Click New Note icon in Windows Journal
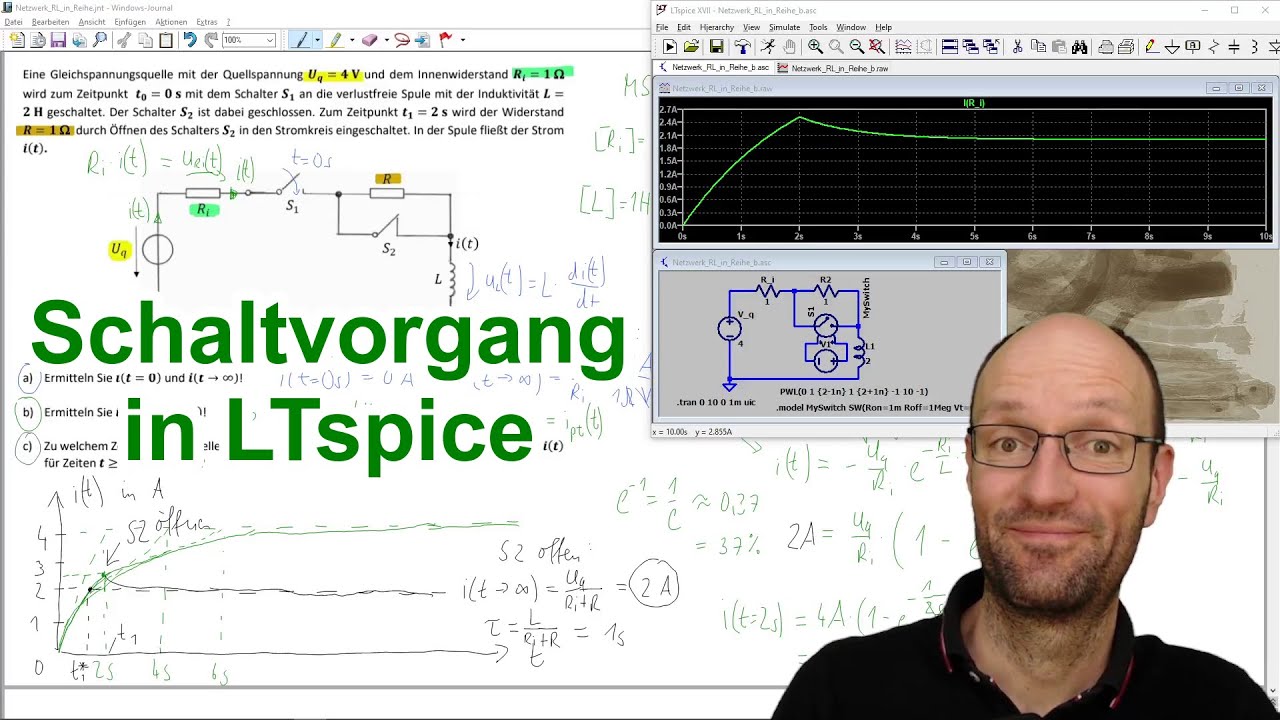Viewport: 1280px width, 720px height. click(17, 40)
